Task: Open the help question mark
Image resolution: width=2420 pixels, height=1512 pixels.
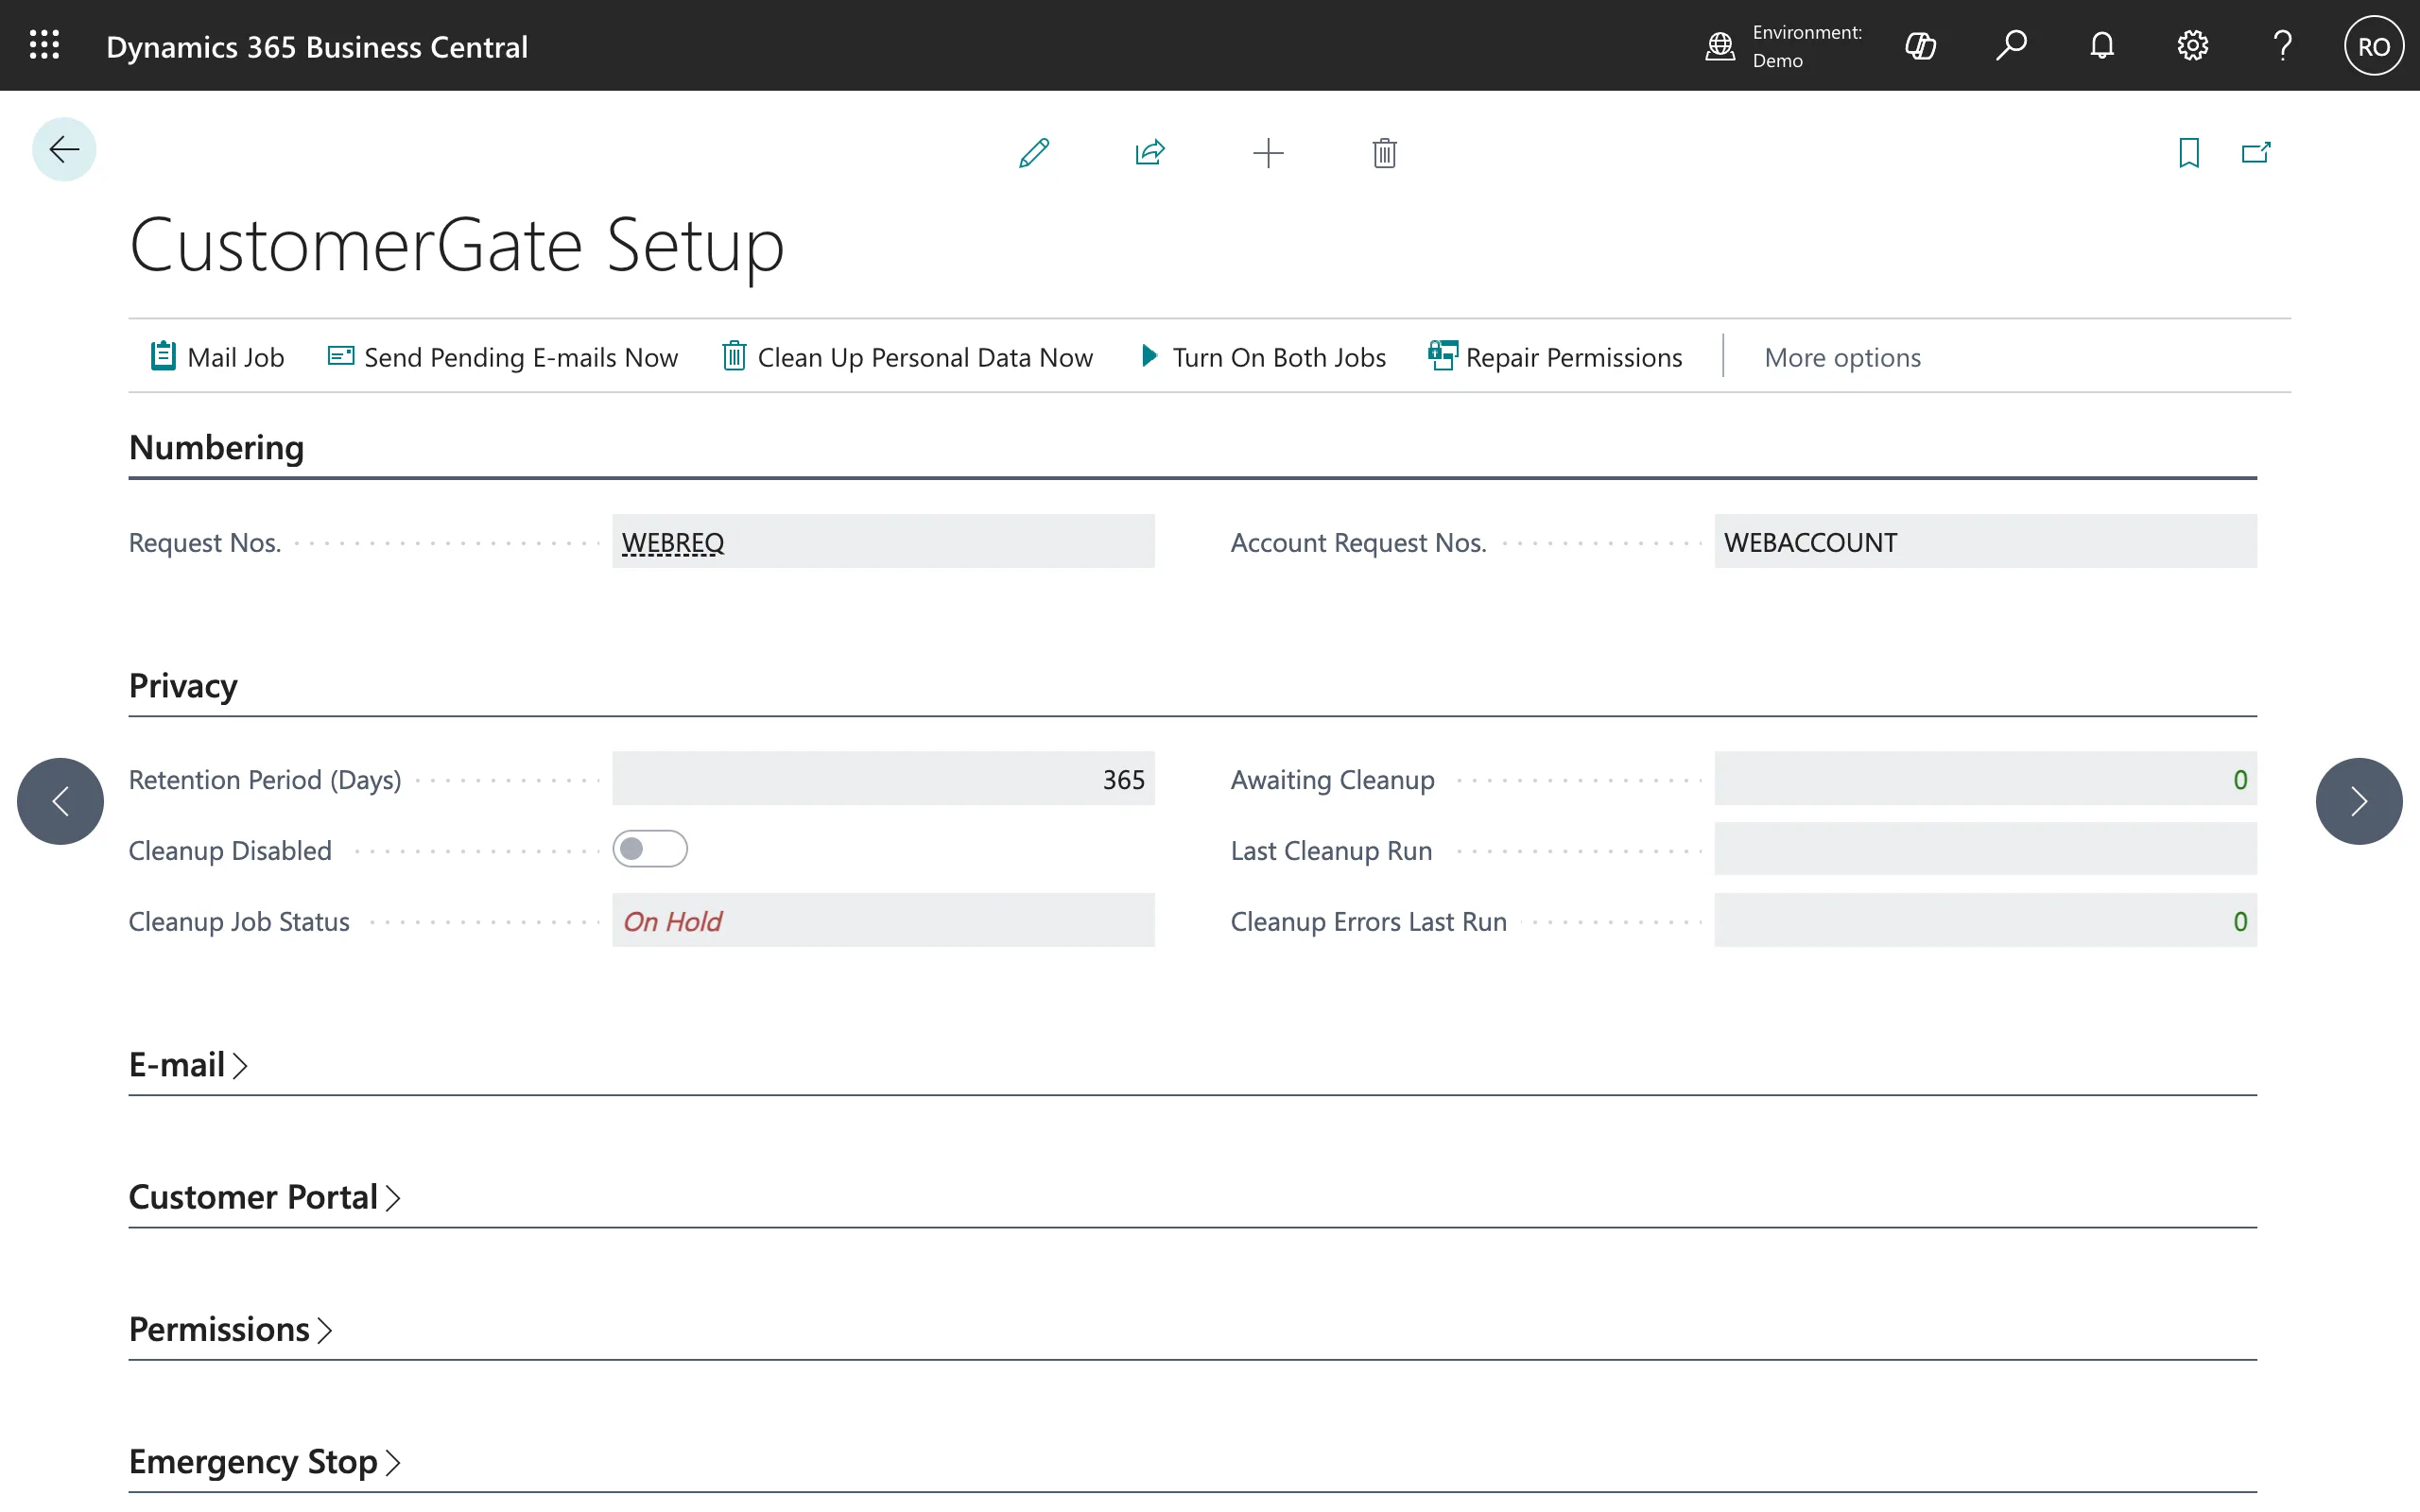Action: [x=2283, y=46]
